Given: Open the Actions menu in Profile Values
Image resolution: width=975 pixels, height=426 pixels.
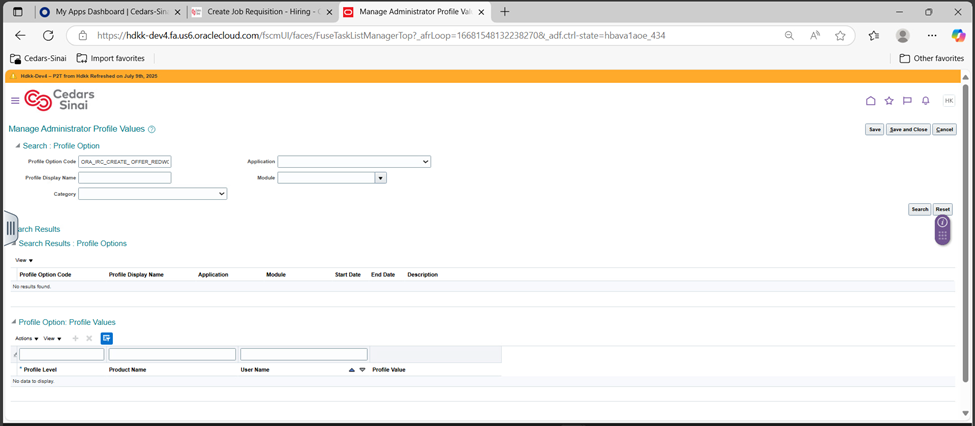Looking at the screenshot, I should [x=27, y=338].
